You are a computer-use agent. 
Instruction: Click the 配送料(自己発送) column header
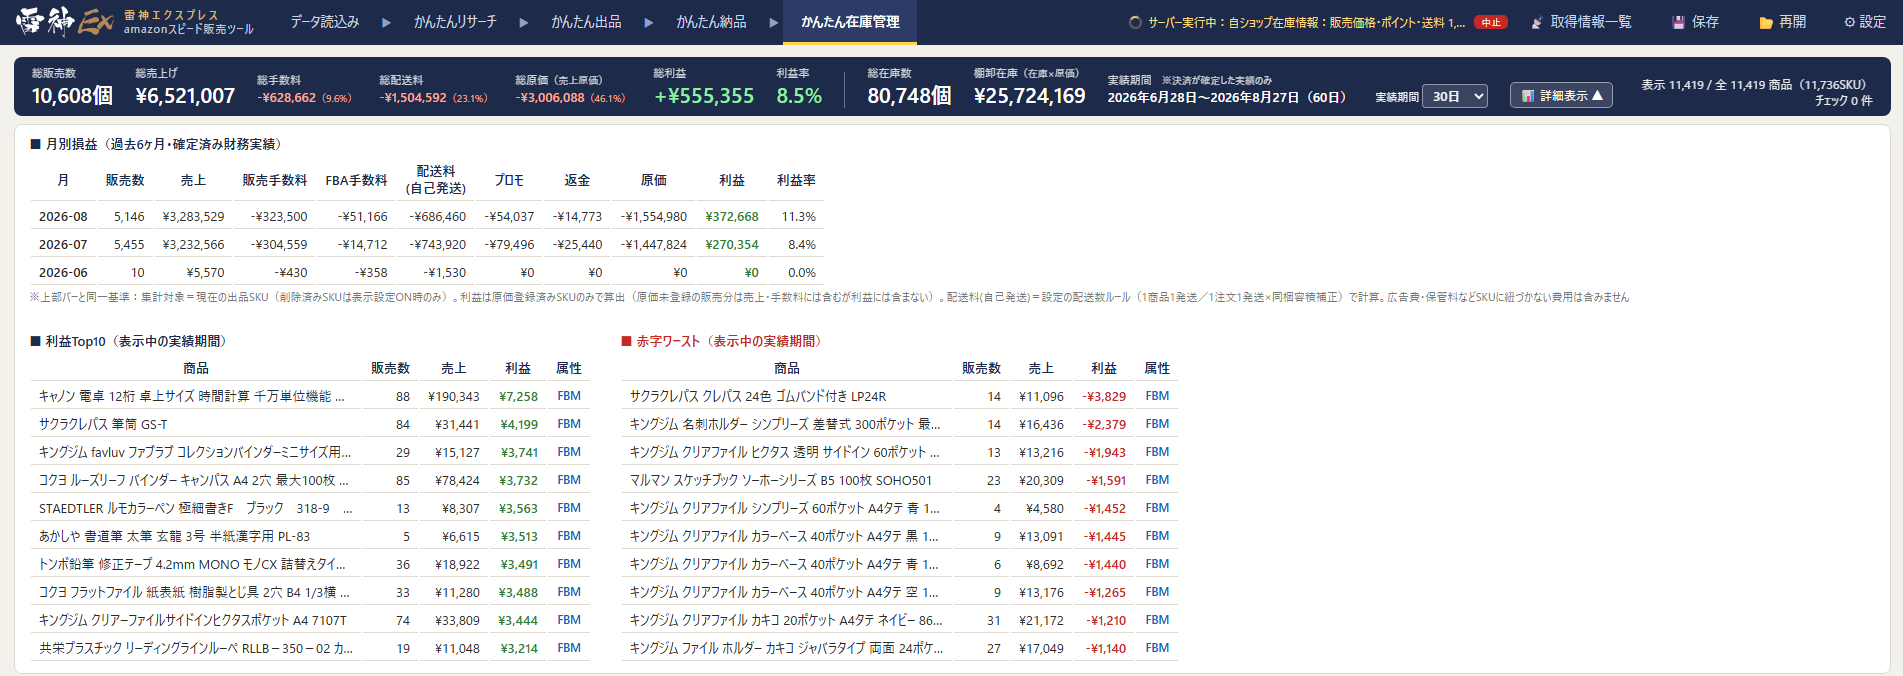(x=436, y=180)
